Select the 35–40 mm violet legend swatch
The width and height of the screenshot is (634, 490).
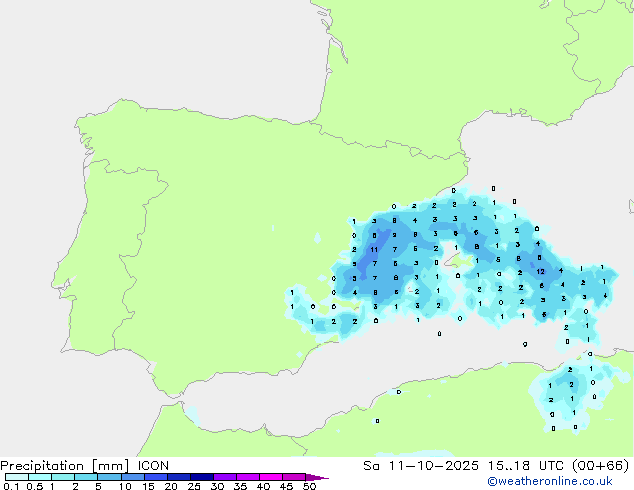point(248,477)
